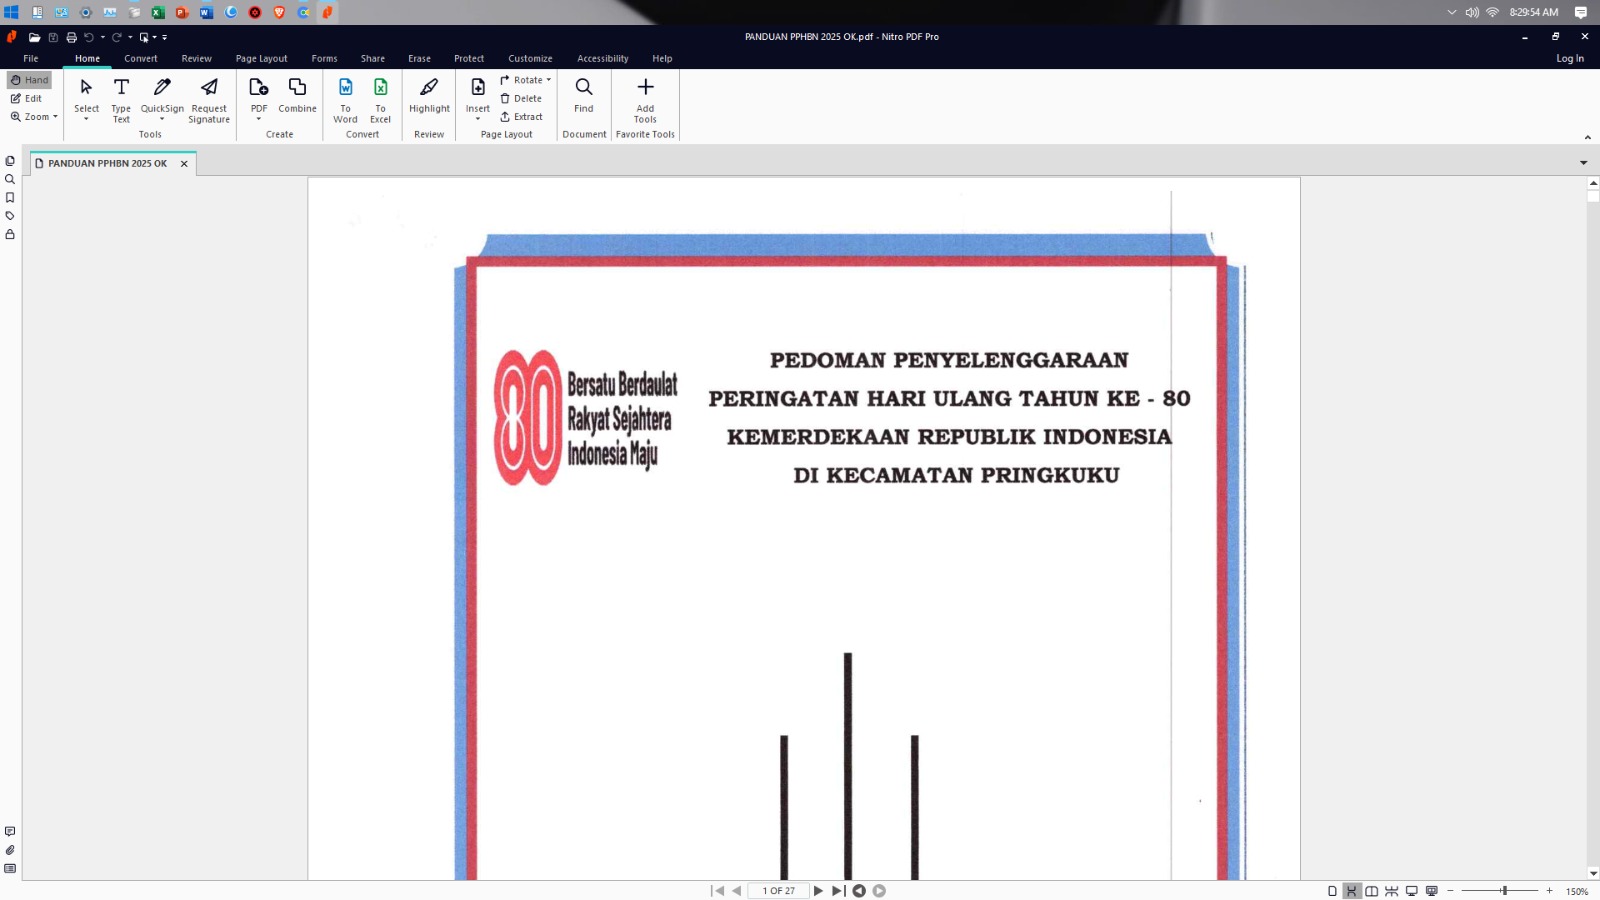Convert the PDF To Excel
The image size is (1600, 900).
[x=380, y=99]
